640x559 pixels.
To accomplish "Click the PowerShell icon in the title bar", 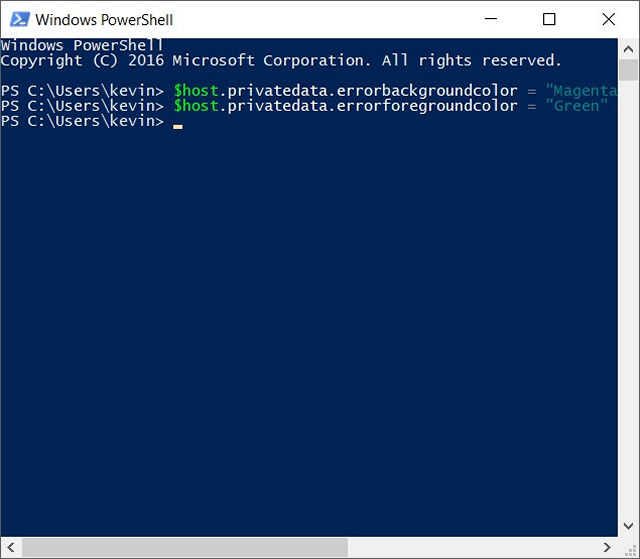I will pyautogui.click(x=18, y=19).
